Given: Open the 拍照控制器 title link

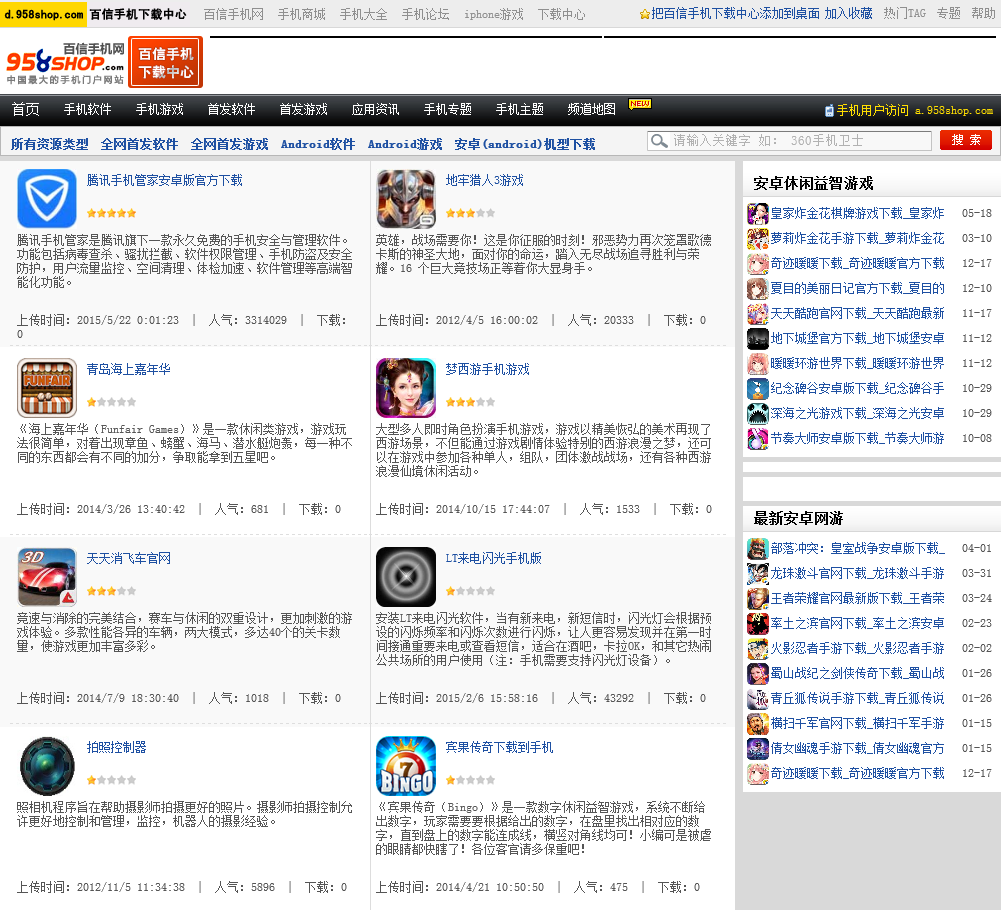Looking at the screenshot, I should pos(116,747).
